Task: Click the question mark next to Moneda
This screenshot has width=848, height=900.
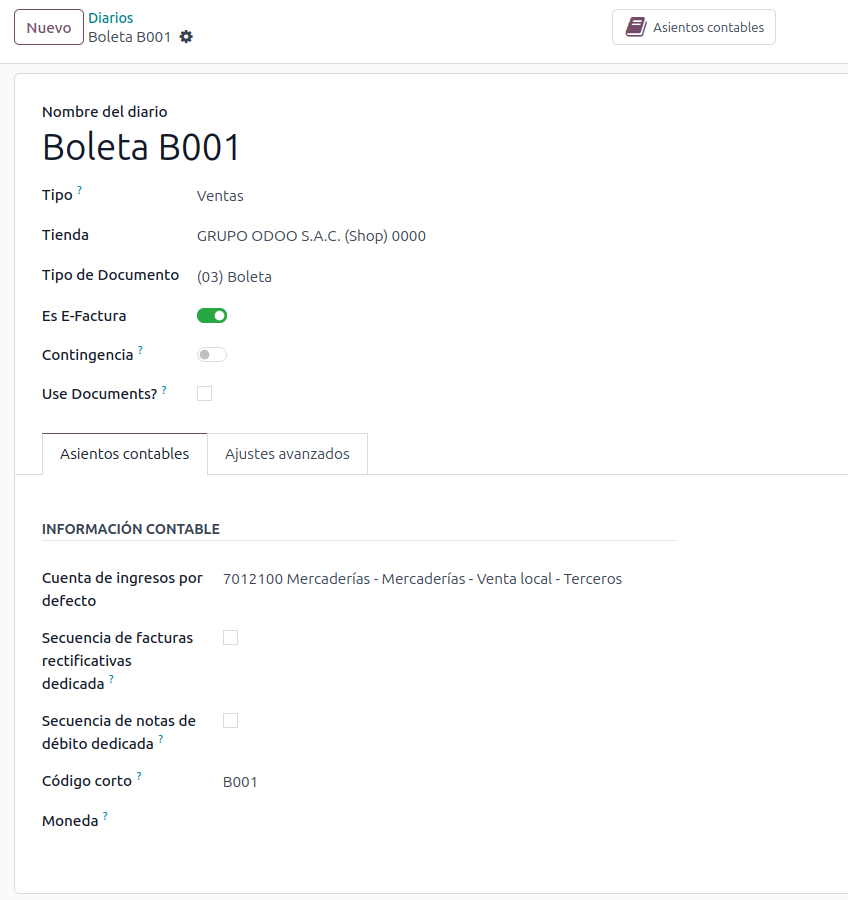Action: click(105, 816)
